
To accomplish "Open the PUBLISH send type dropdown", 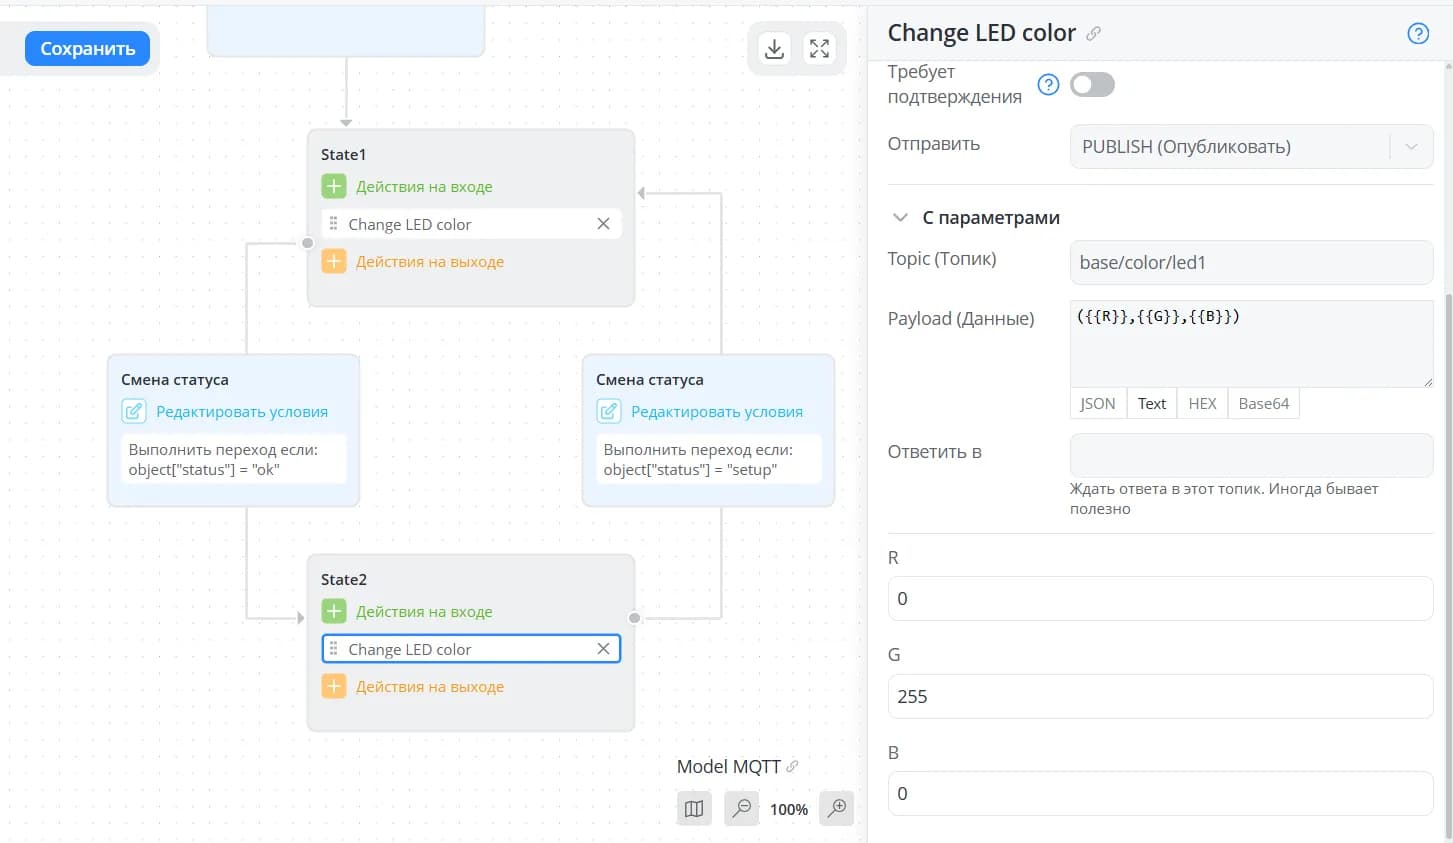I will click(1251, 147).
